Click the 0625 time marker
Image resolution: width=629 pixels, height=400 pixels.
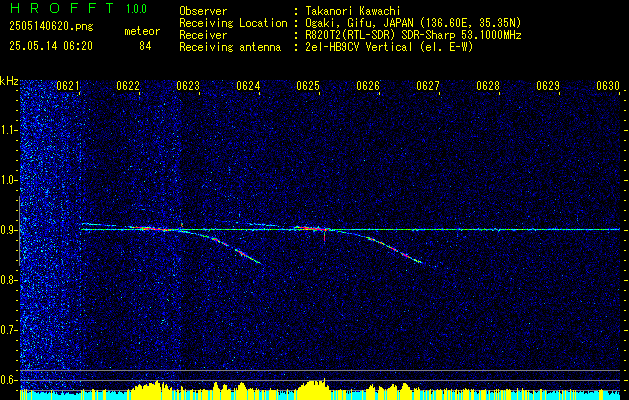(x=308, y=85)
